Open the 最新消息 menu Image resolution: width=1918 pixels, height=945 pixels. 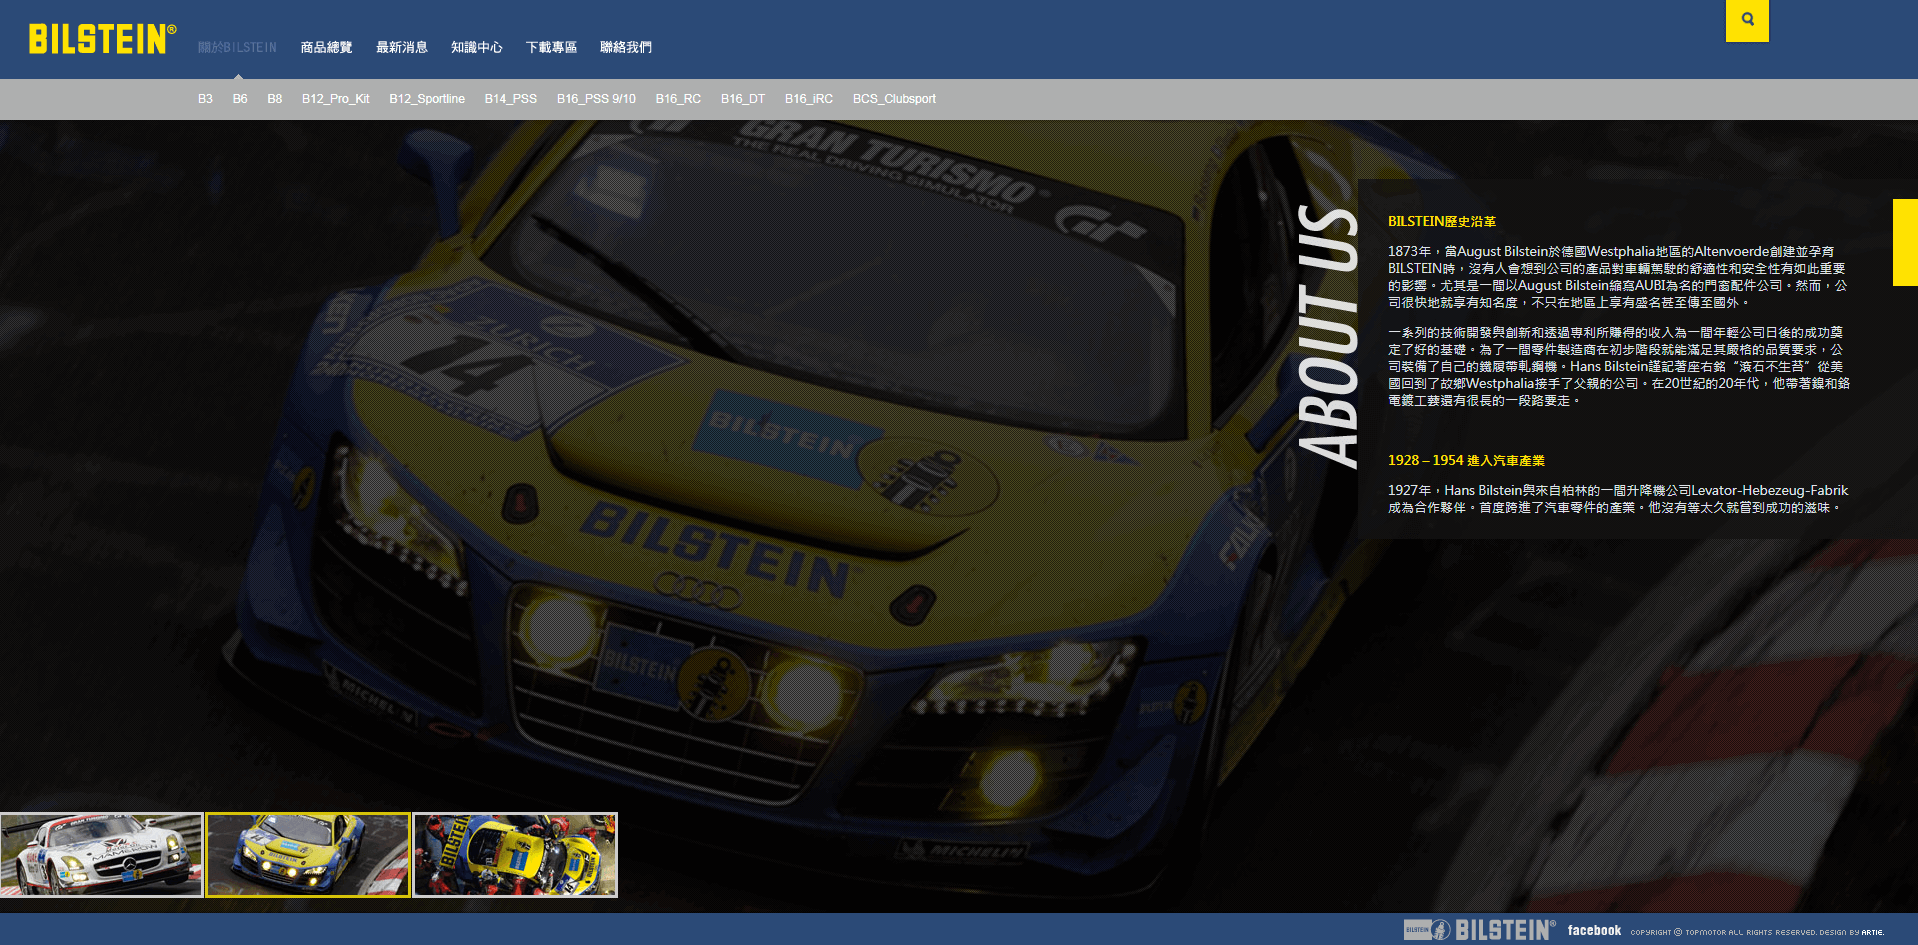tap(401, 47)
